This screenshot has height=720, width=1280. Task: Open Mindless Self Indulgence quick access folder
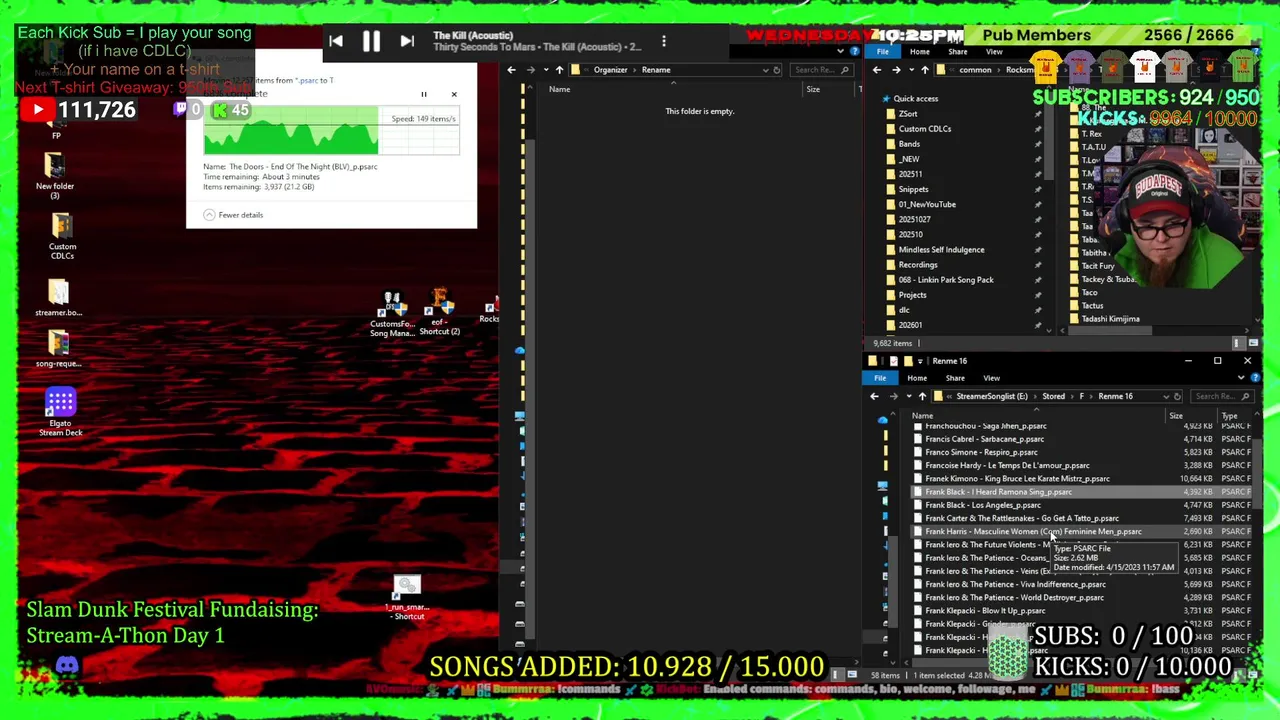tap(940, 250)
